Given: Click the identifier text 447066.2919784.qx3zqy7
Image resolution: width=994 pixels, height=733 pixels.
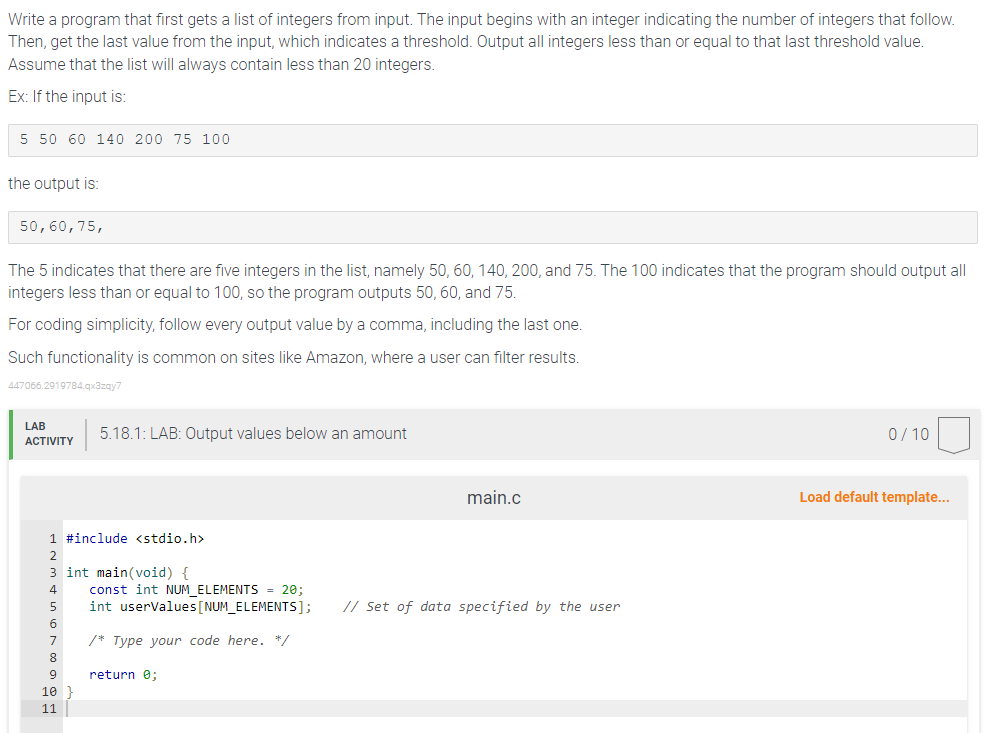Looking at the screenshot, I should tap(65, 386).
